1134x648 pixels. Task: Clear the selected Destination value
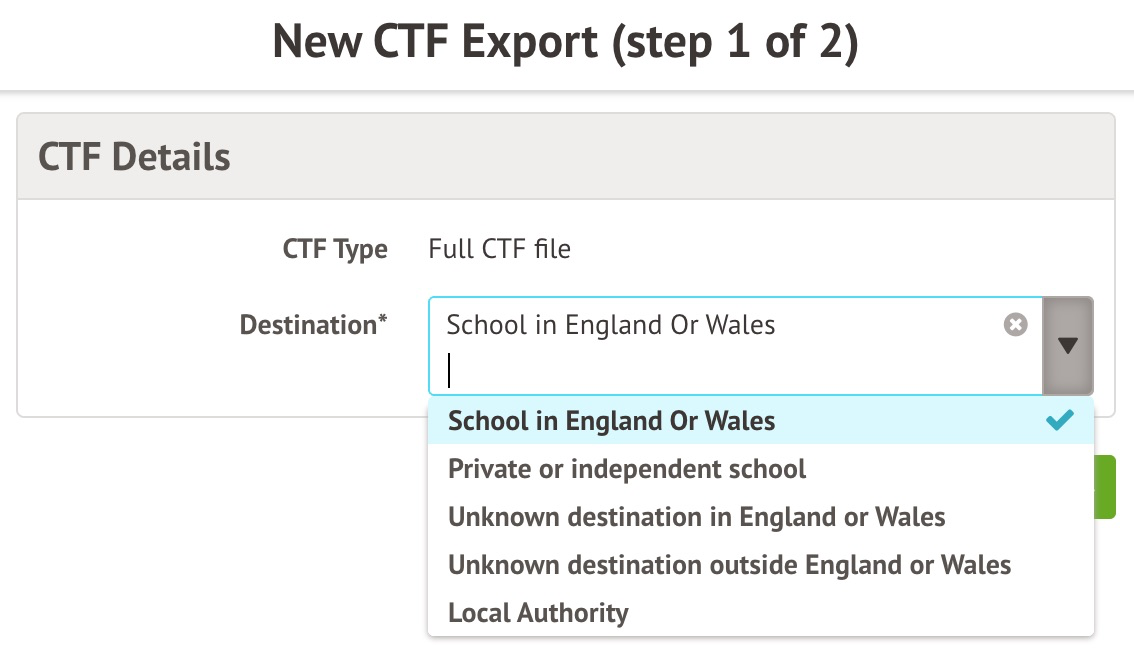[1015, 325]
